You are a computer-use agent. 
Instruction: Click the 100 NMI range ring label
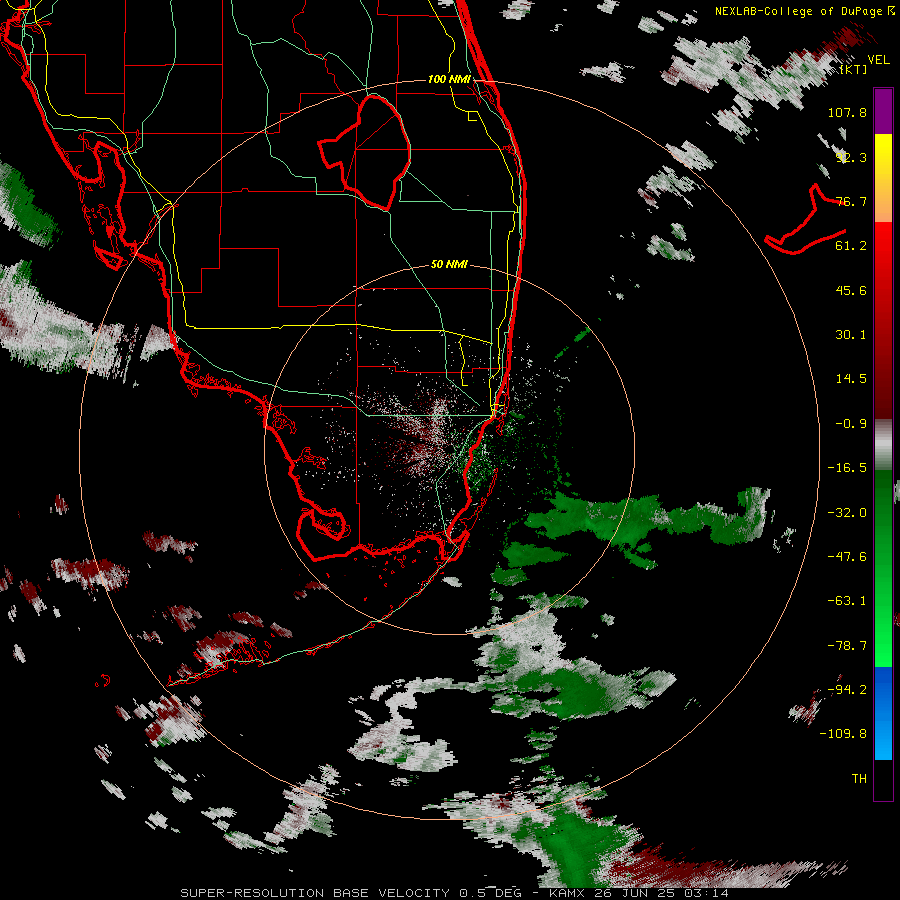(x=449, y=79)
